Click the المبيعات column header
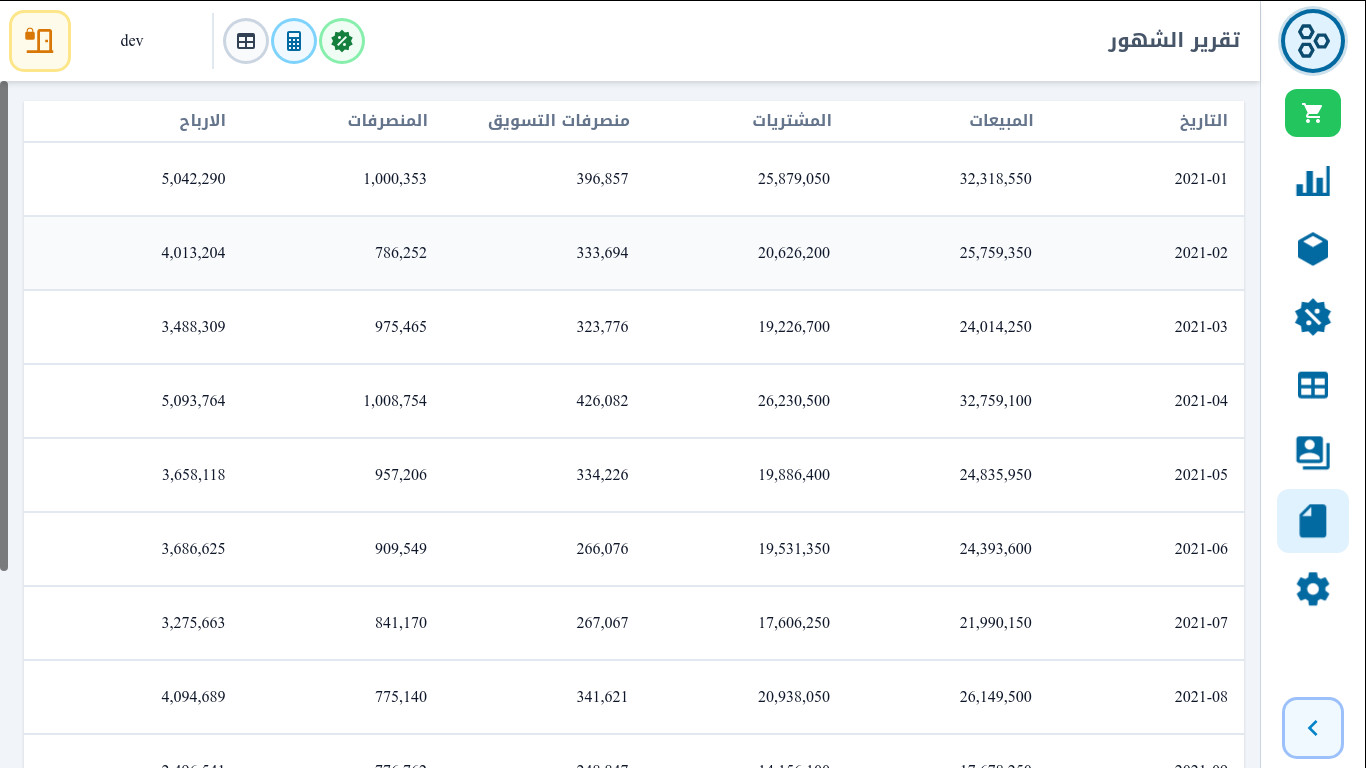This screenshot has height=768, width=1366. (1001, 121)
